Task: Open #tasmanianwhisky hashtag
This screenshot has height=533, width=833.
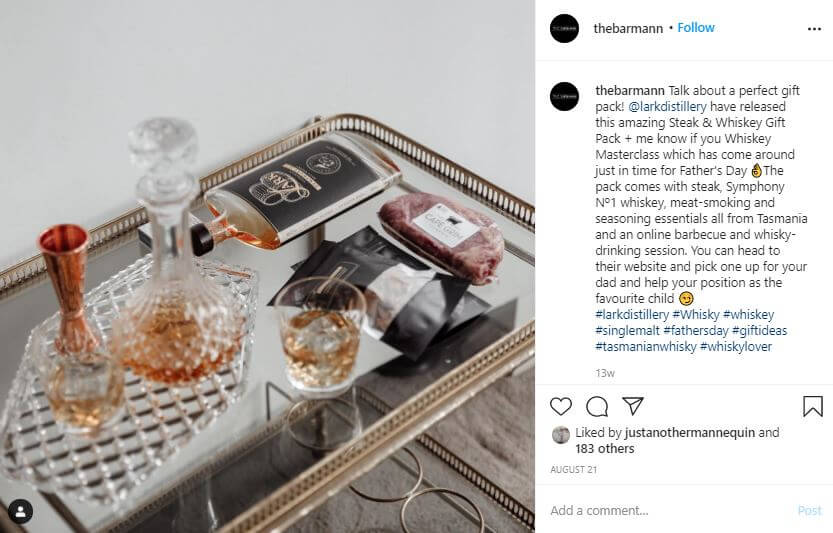Action: tap(645, 346)
